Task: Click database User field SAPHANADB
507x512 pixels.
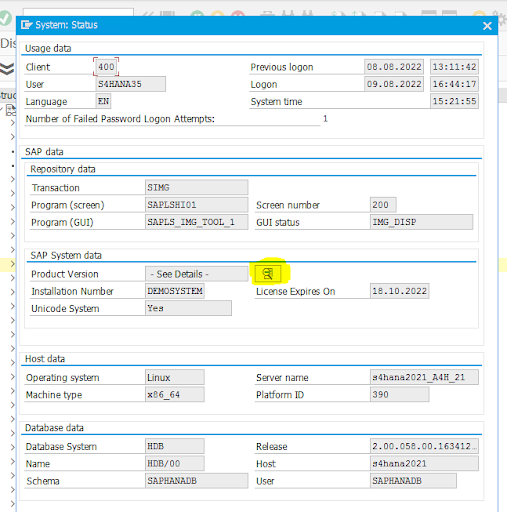Action: point(413,481)
